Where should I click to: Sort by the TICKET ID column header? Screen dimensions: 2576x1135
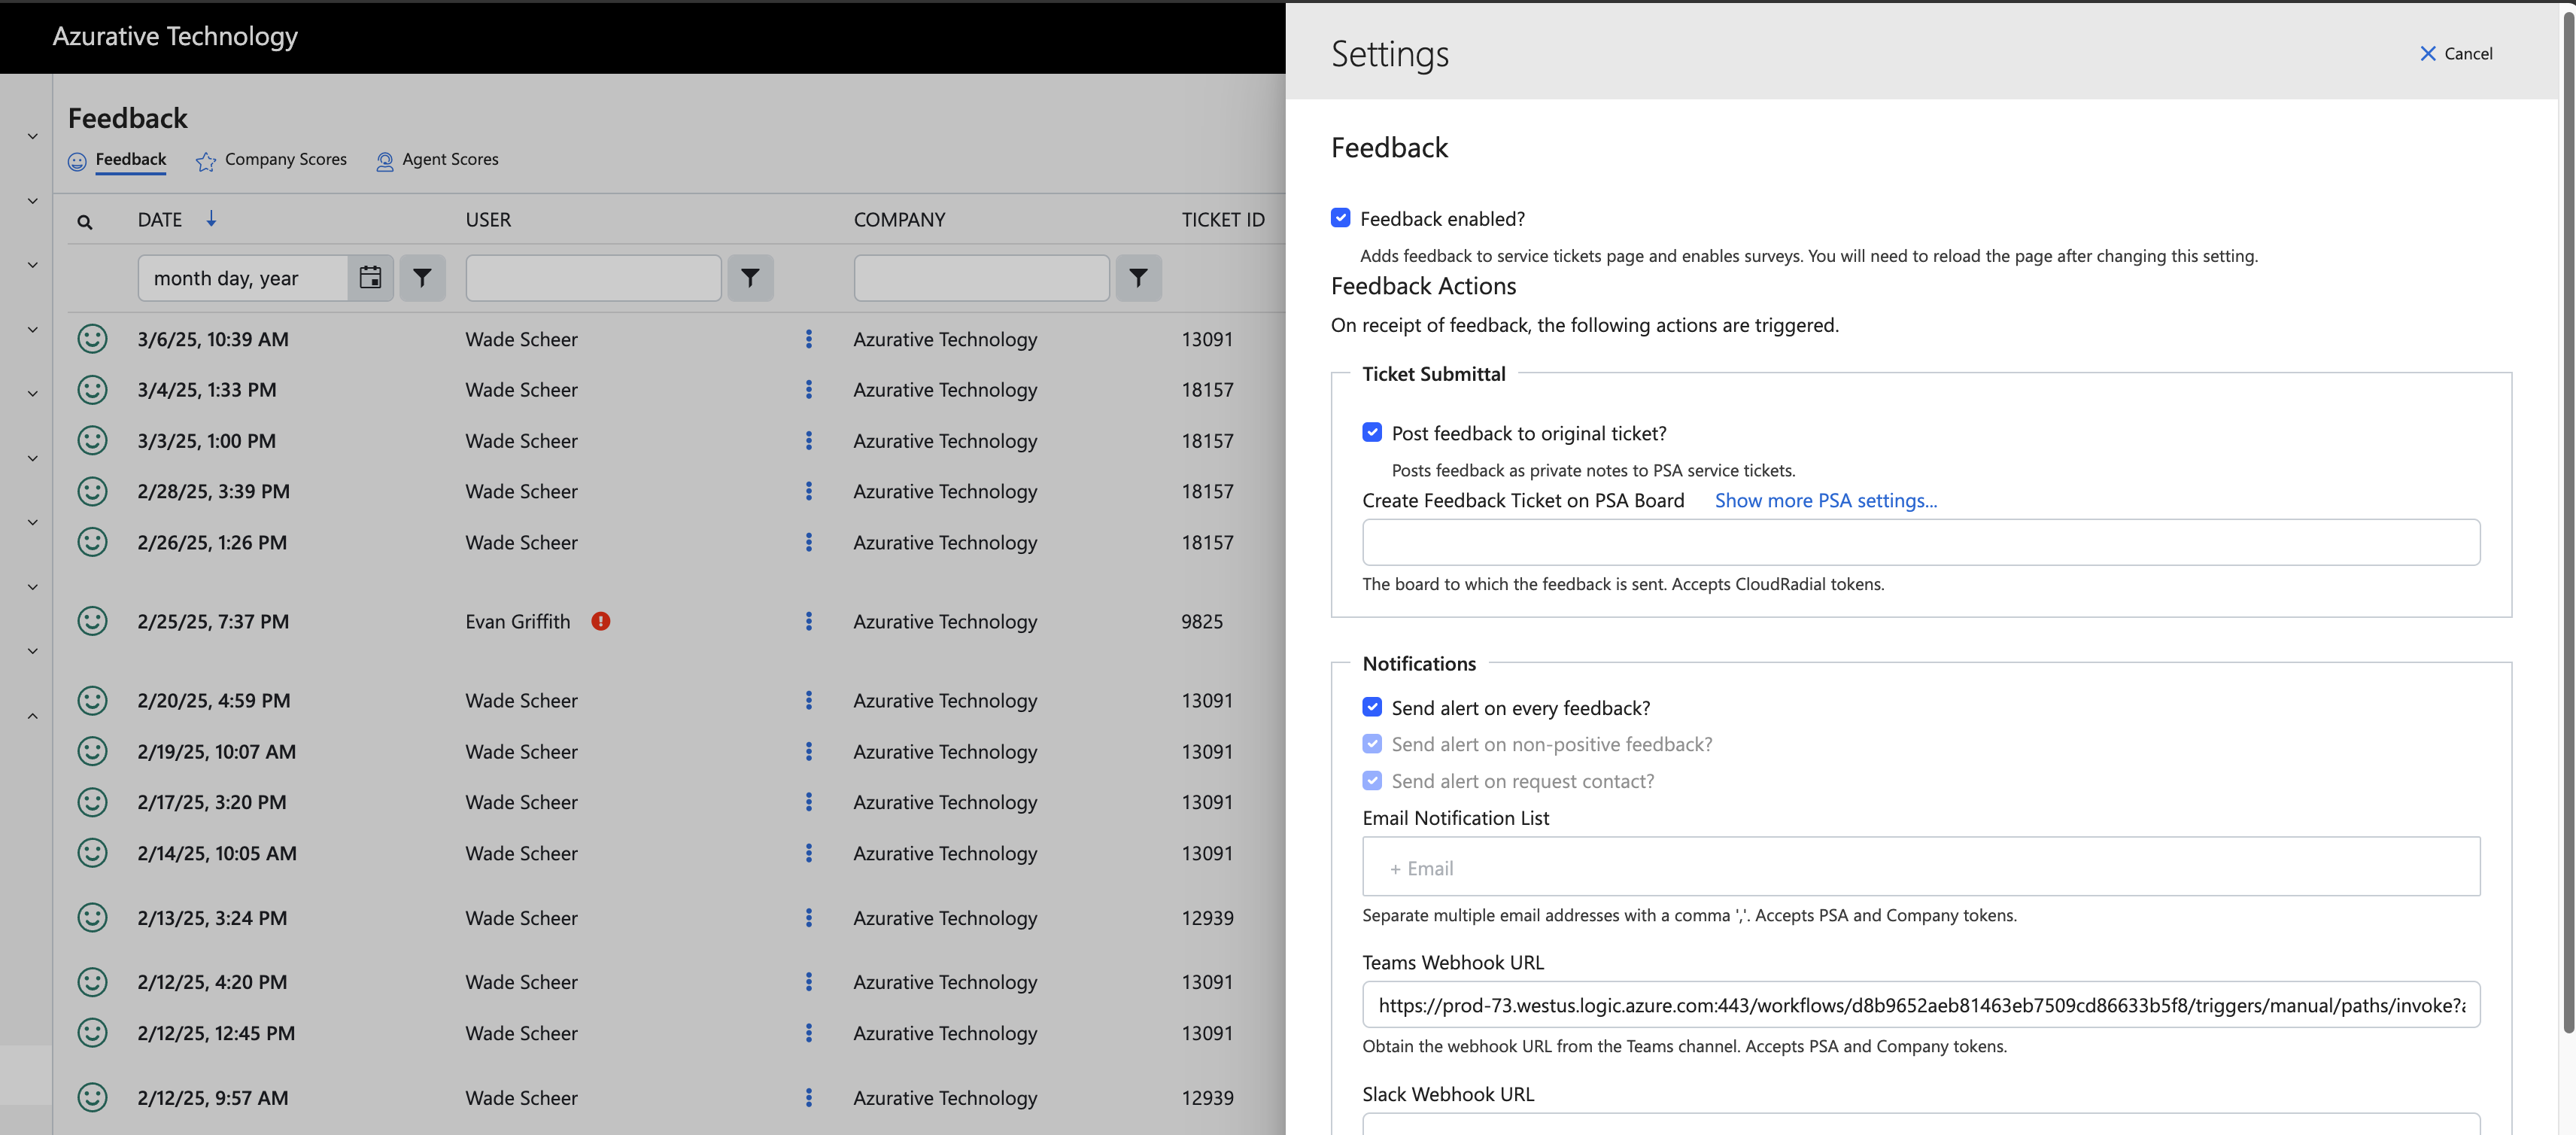tap(1222, 219)
